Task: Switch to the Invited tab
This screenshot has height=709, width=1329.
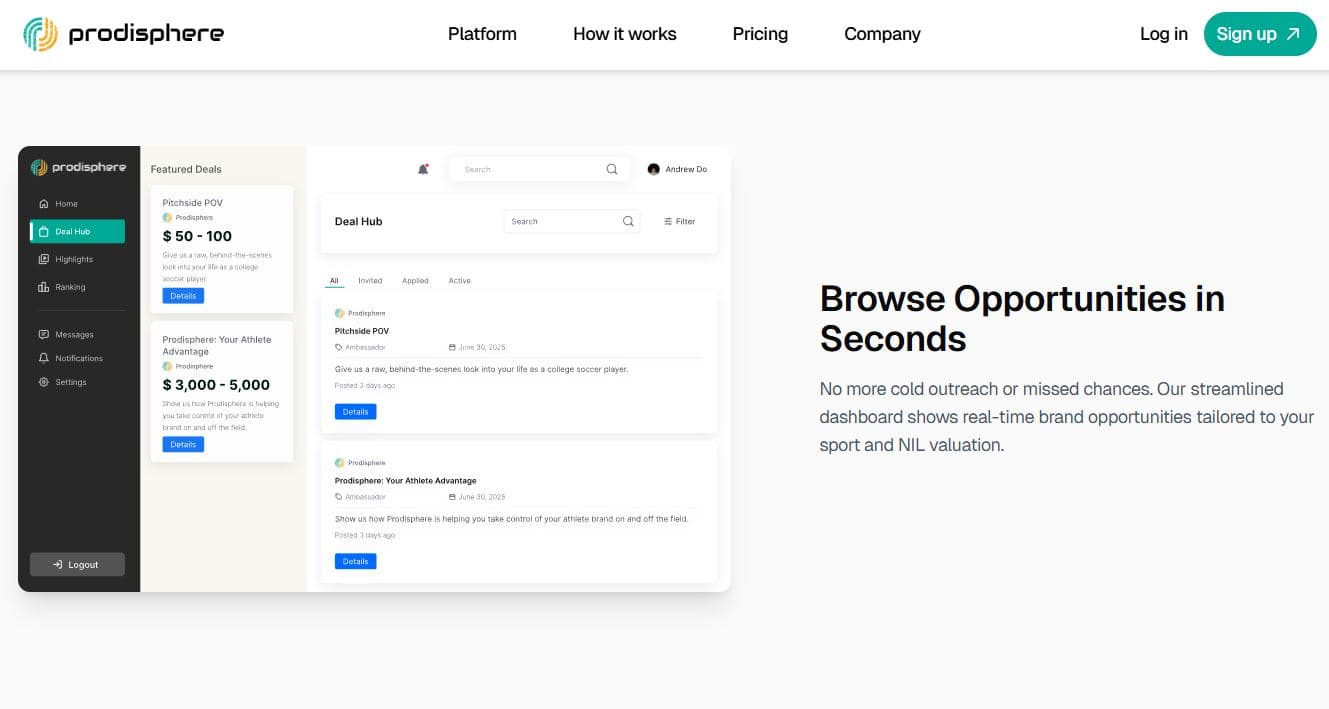Action: click(370, 281)
